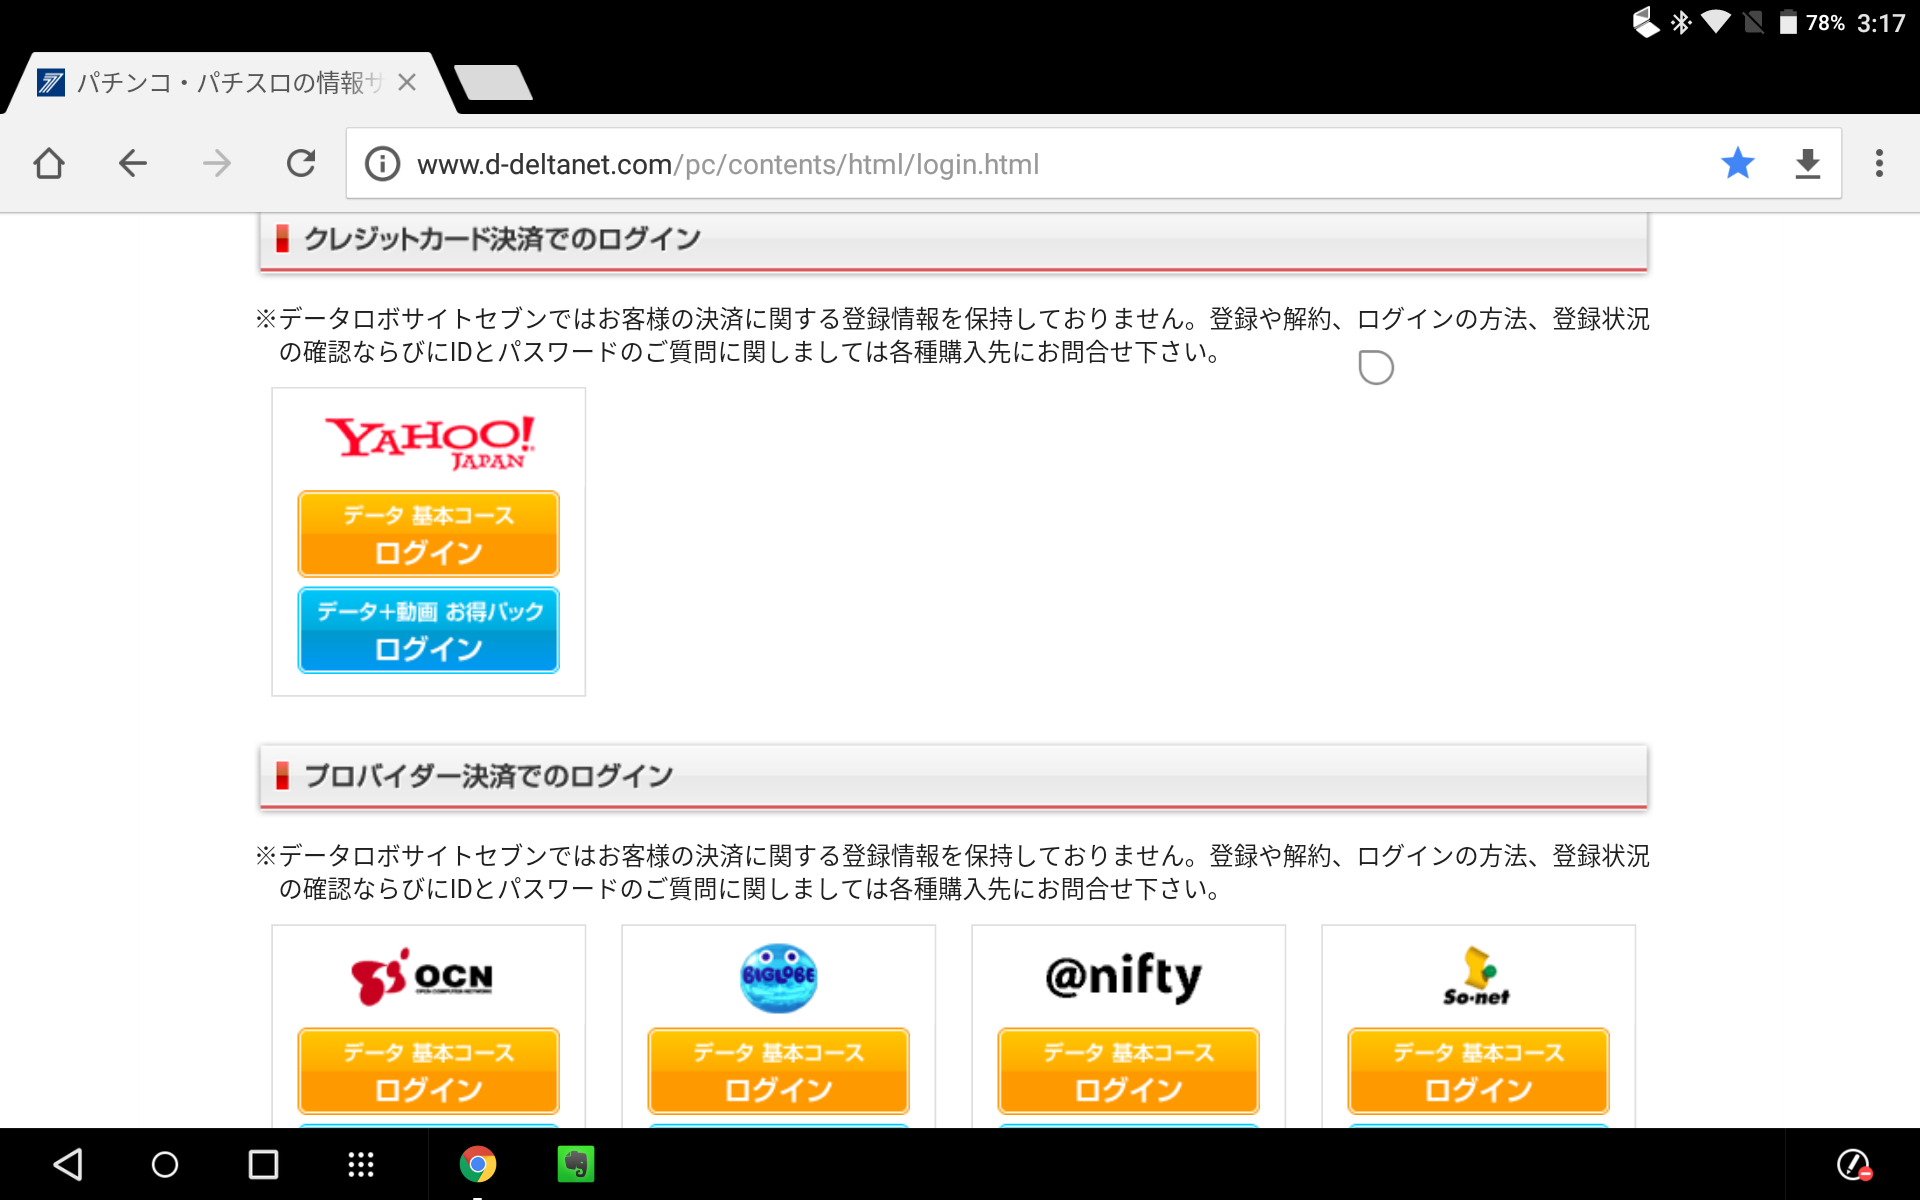Go back with the browser back arrow
Viewport: 1920px width, 1200px height.
(x=132, y=163)
